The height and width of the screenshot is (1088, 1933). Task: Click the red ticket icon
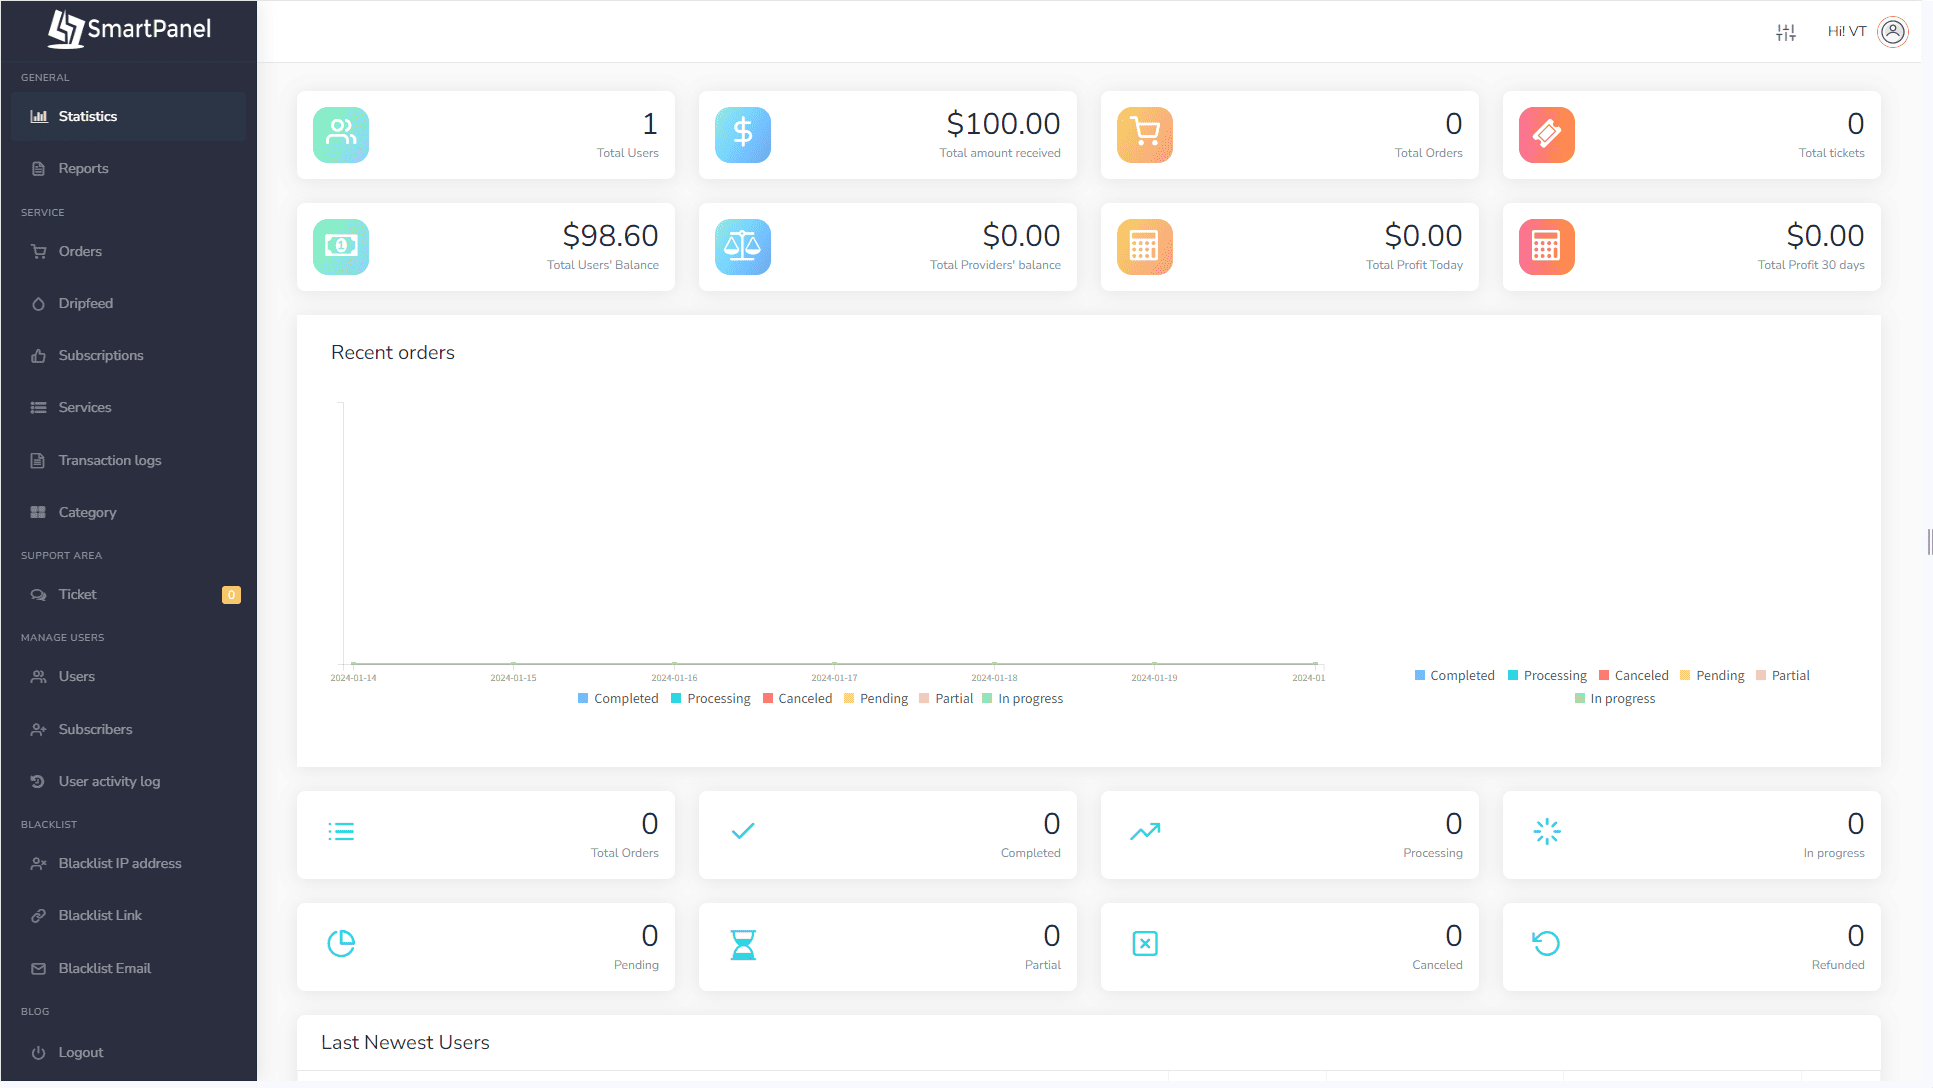(1546, 134)
